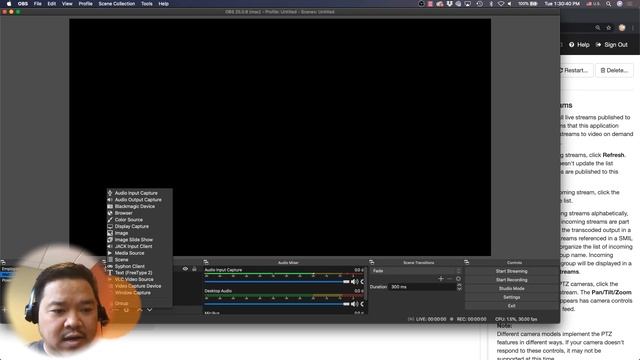640x360 pixels.
Task: Open OBS Settings button
Action: [511, 297]
